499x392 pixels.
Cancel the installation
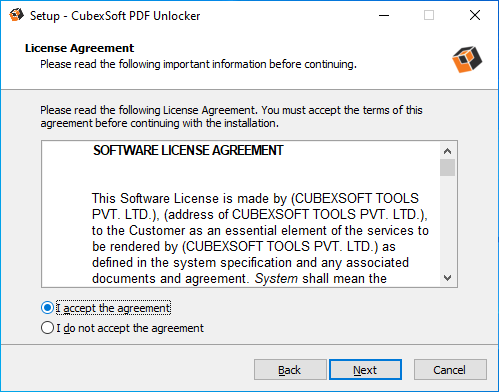pos(450,369)
